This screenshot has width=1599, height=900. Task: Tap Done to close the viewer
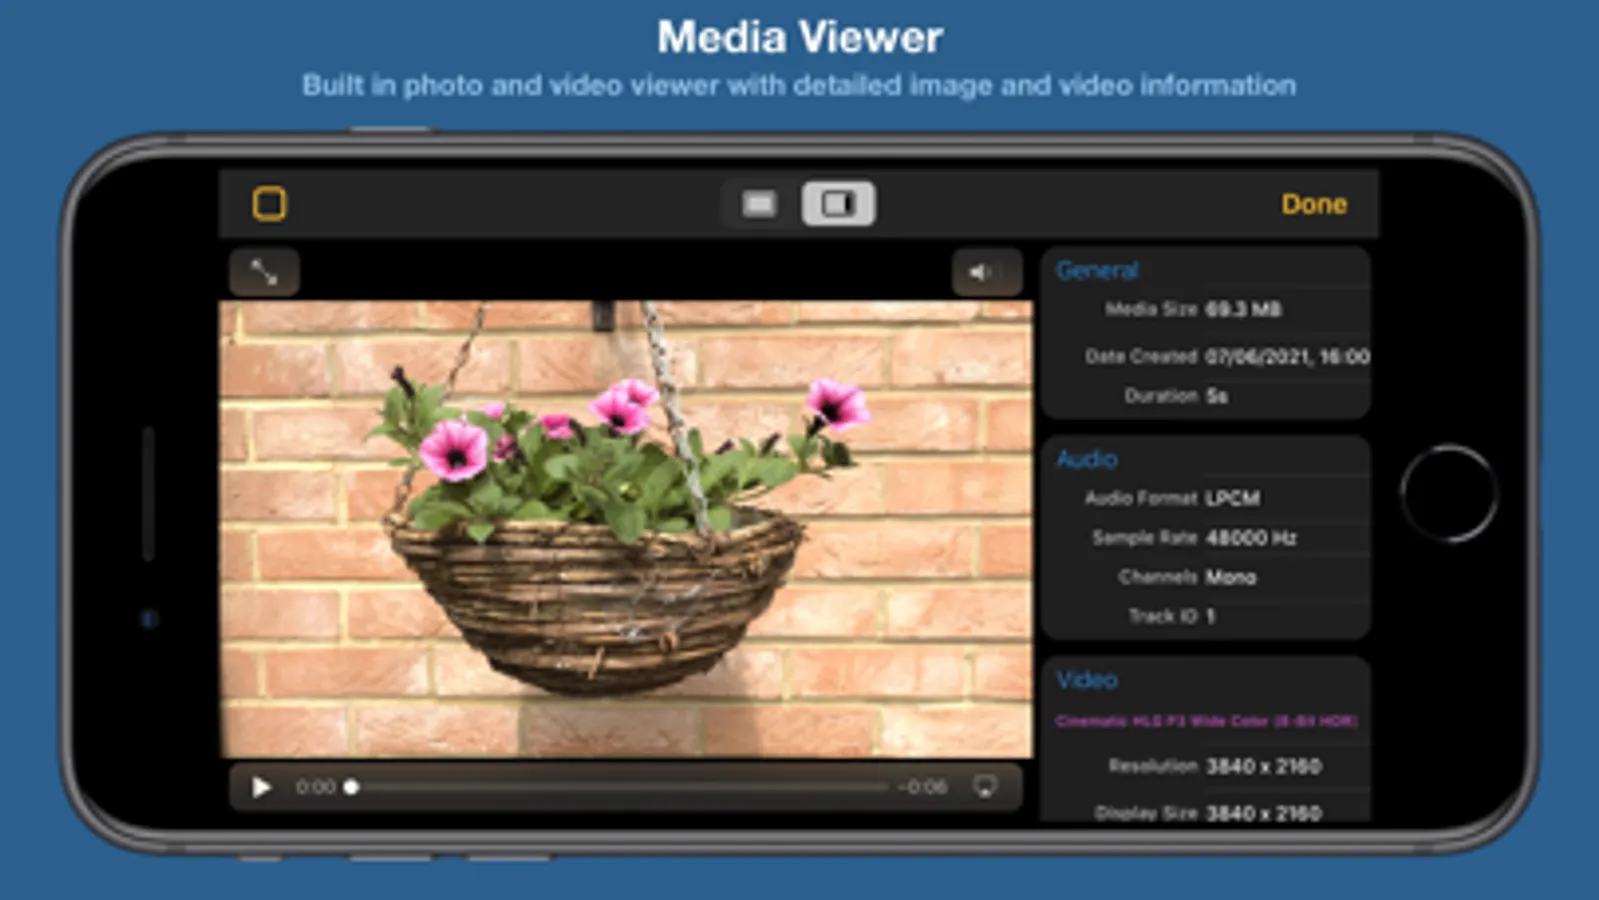[1314, 204]
